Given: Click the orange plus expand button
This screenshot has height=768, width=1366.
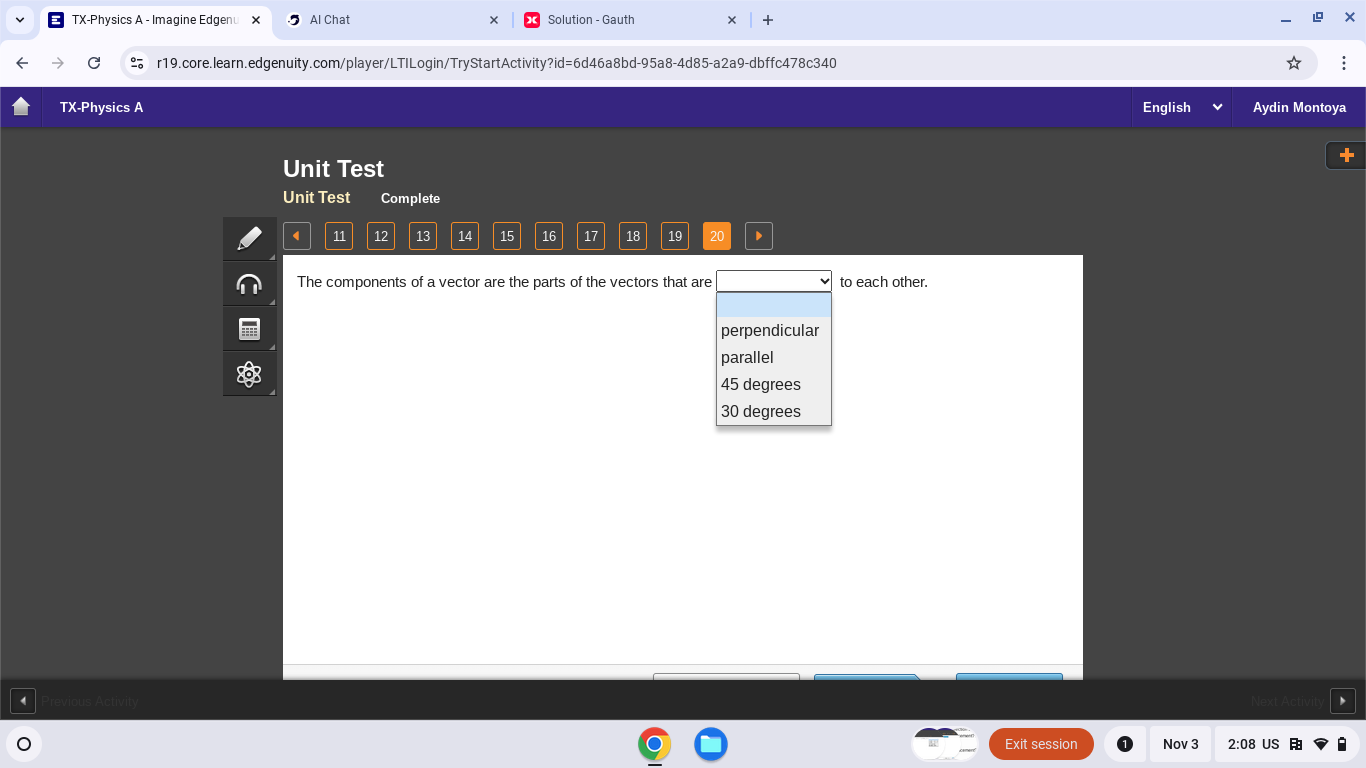Looking at the screenshot, I should point(1346,155).
